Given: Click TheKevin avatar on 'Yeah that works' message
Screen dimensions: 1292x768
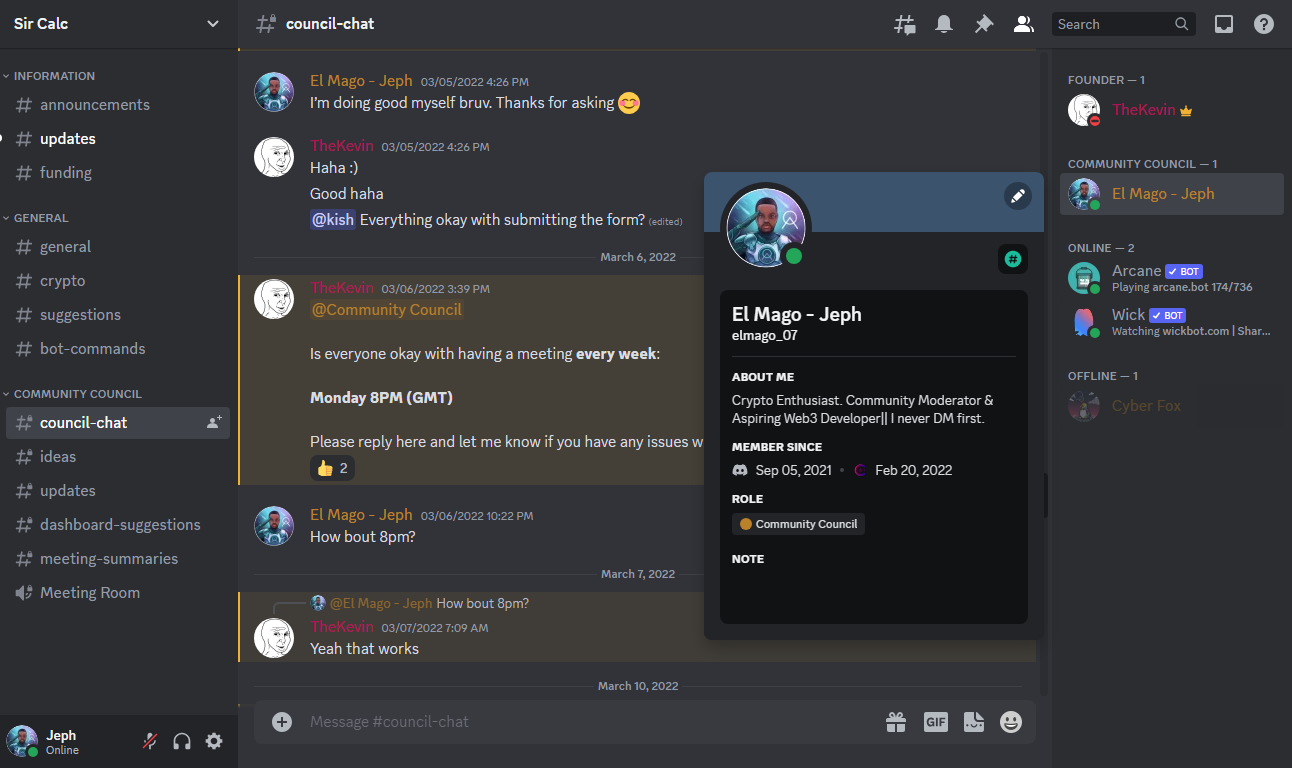Looking at the screenshot, I should pyautogui.click(x=274, y=637).
